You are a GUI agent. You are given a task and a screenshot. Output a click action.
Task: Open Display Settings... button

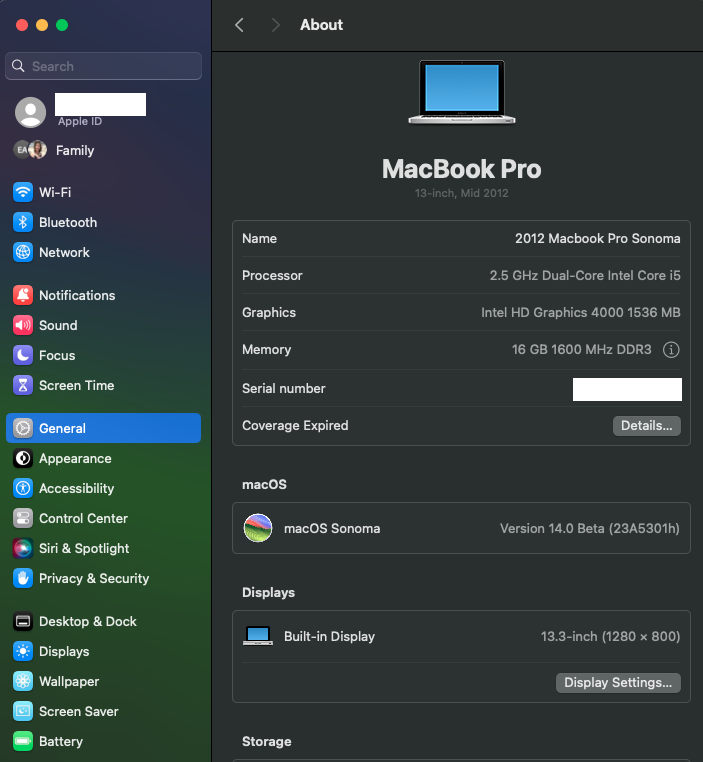618,683
